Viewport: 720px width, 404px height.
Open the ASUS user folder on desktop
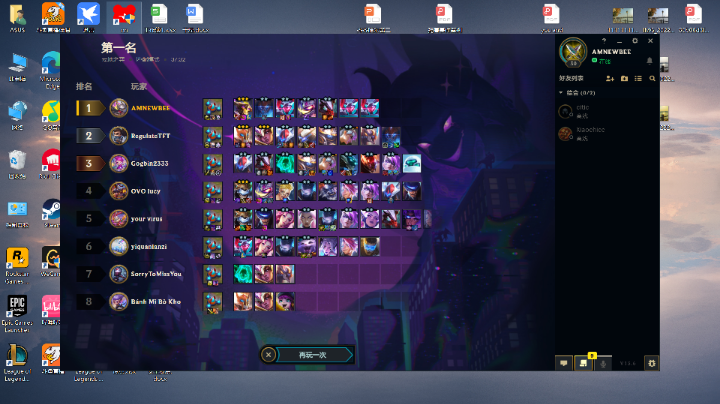tap(17, 18)
